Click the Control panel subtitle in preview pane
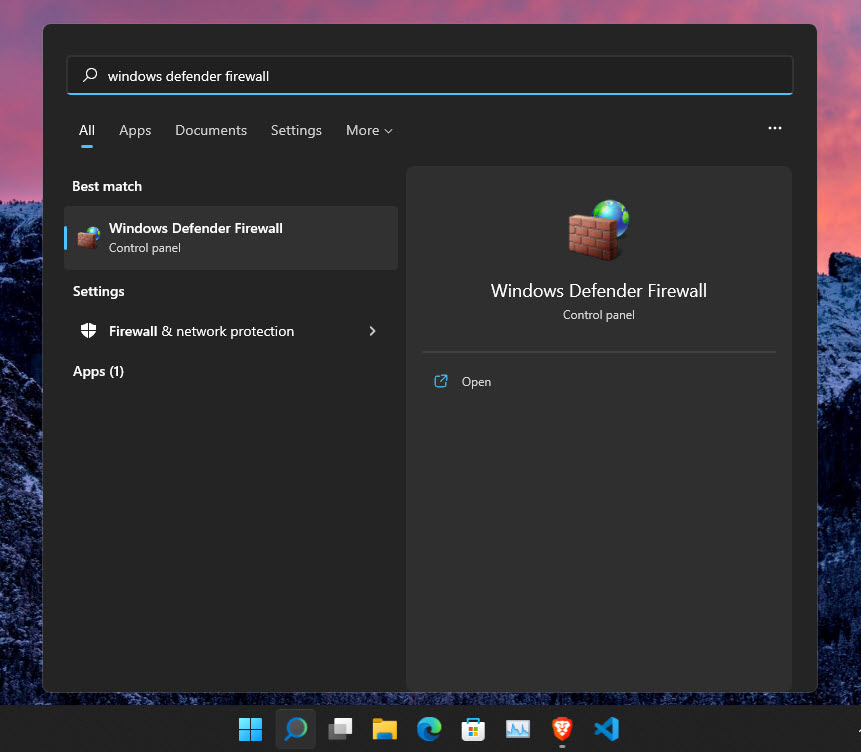 pyautogui.click(x=599, y=315)
